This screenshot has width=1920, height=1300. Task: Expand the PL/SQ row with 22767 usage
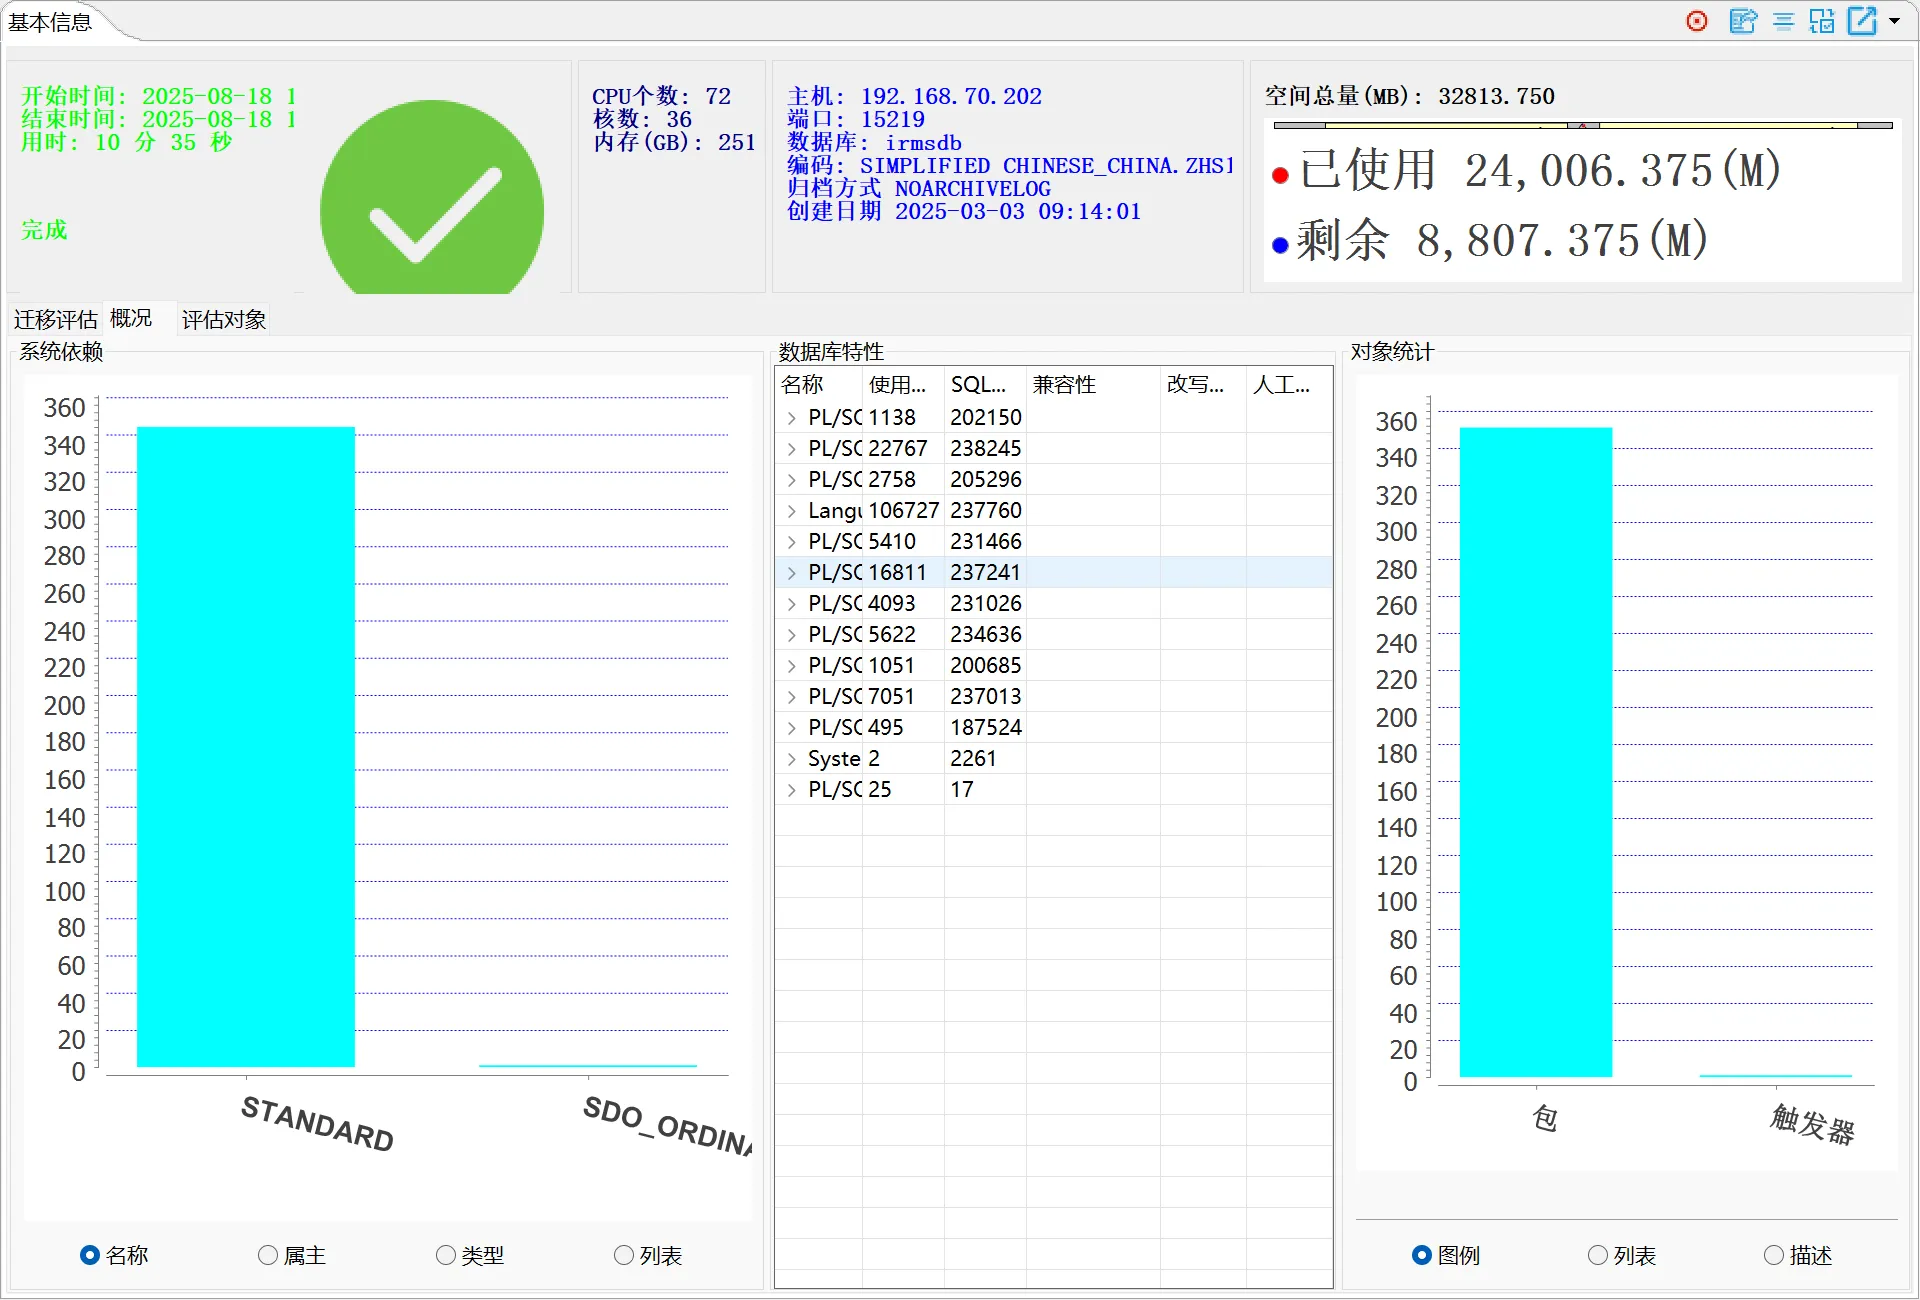(x=792, y=449)
